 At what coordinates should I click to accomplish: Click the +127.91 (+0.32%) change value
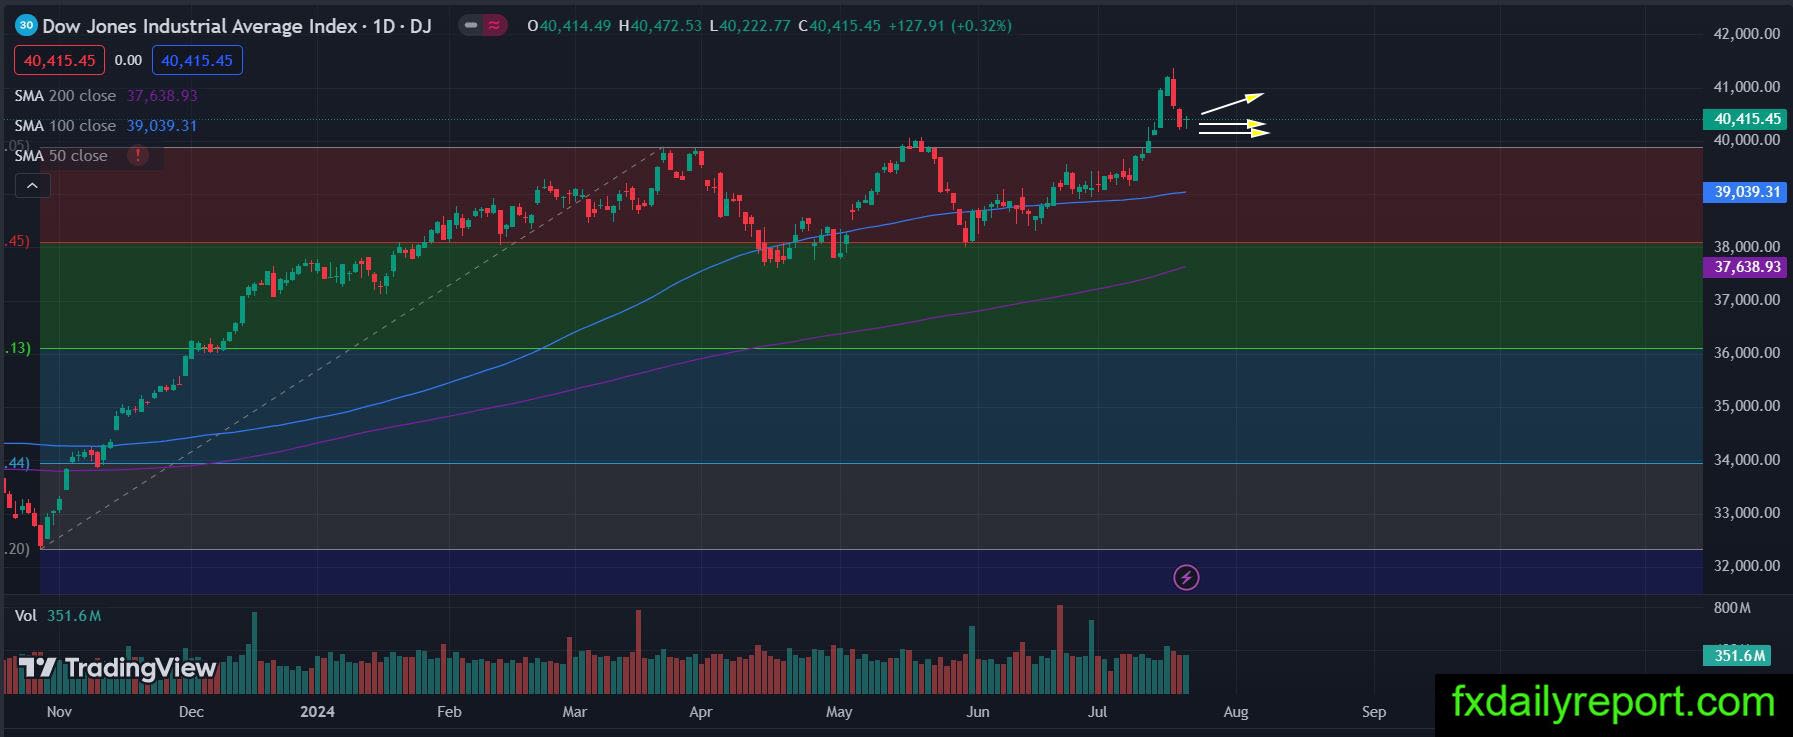pyautogui.click(x=950, y=26)
